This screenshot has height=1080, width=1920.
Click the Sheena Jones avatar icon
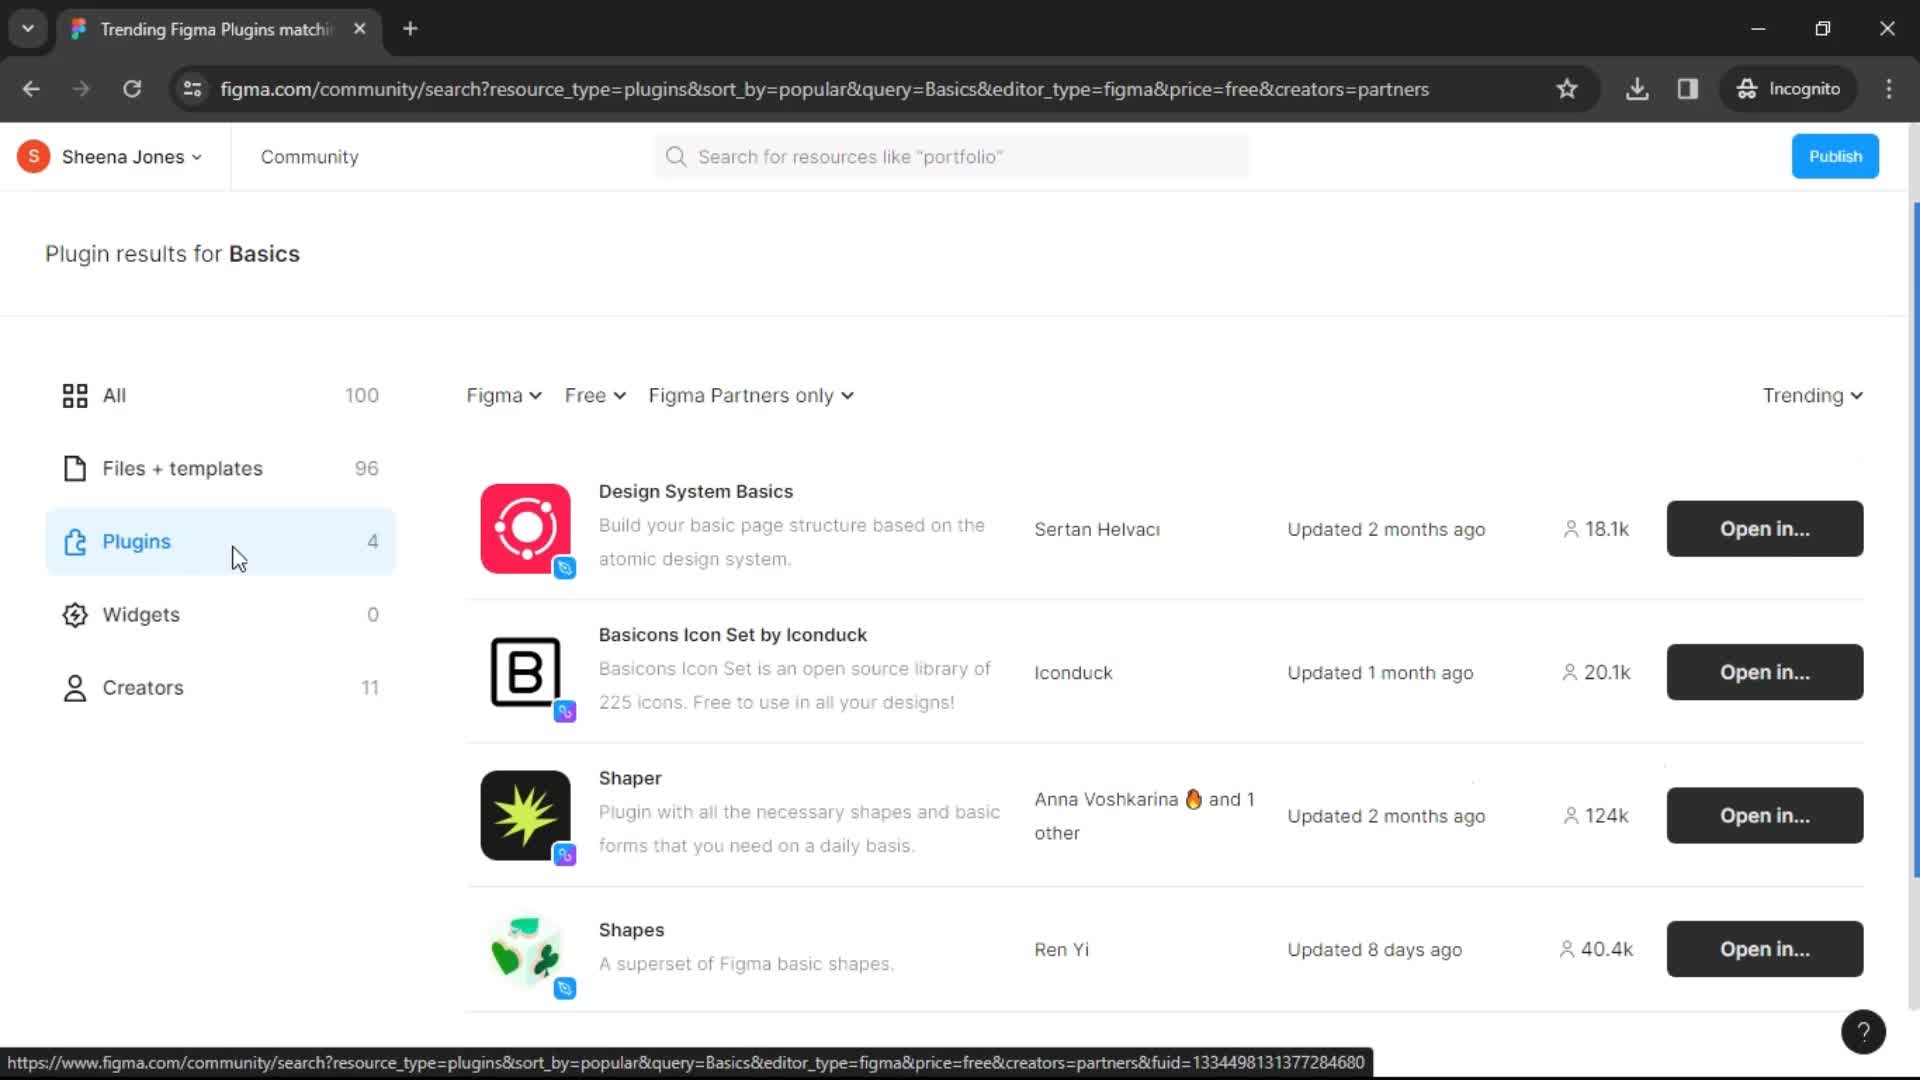tap(33, 157)
